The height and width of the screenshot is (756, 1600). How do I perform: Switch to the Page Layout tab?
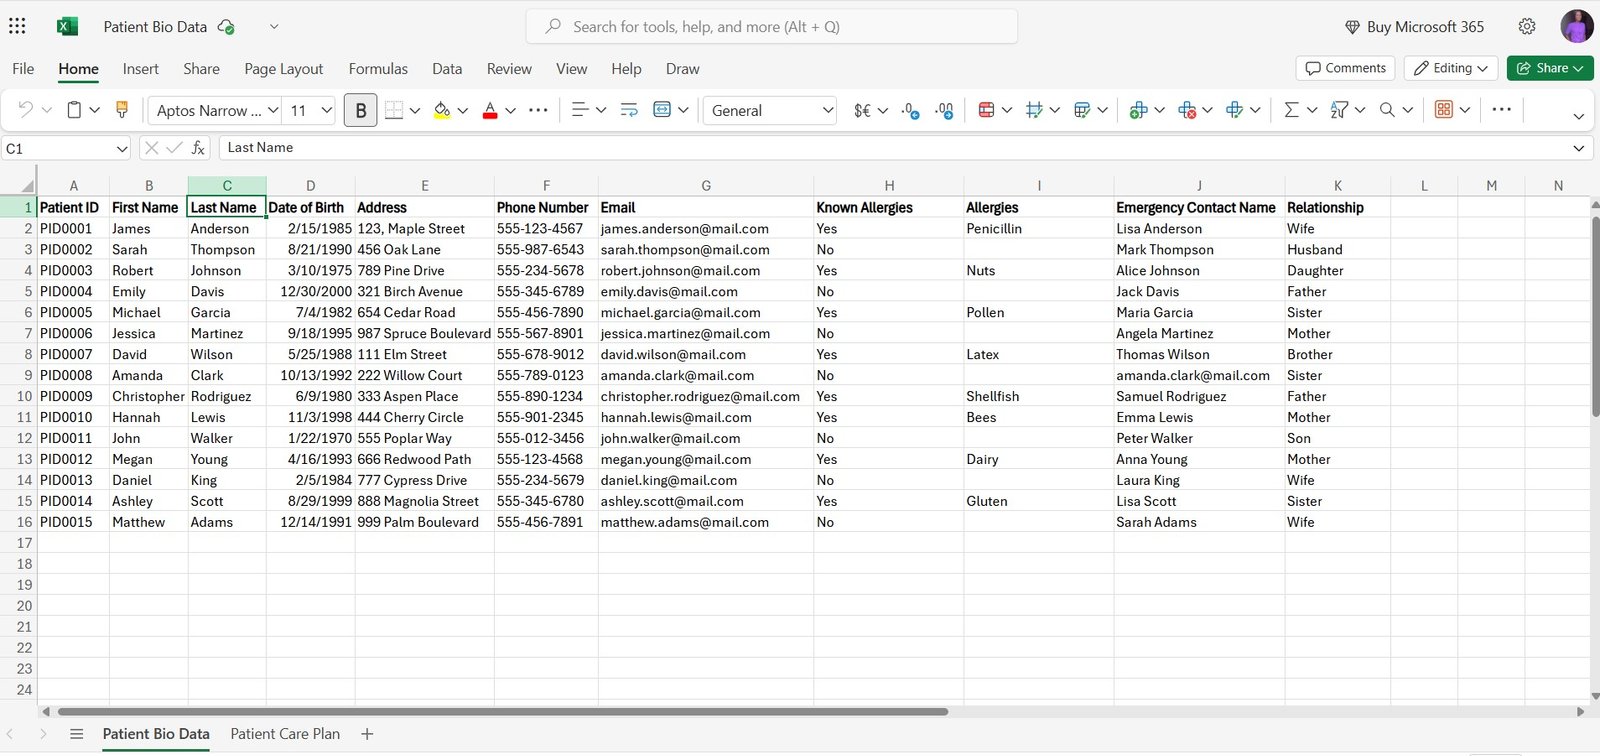pos(284,69)
